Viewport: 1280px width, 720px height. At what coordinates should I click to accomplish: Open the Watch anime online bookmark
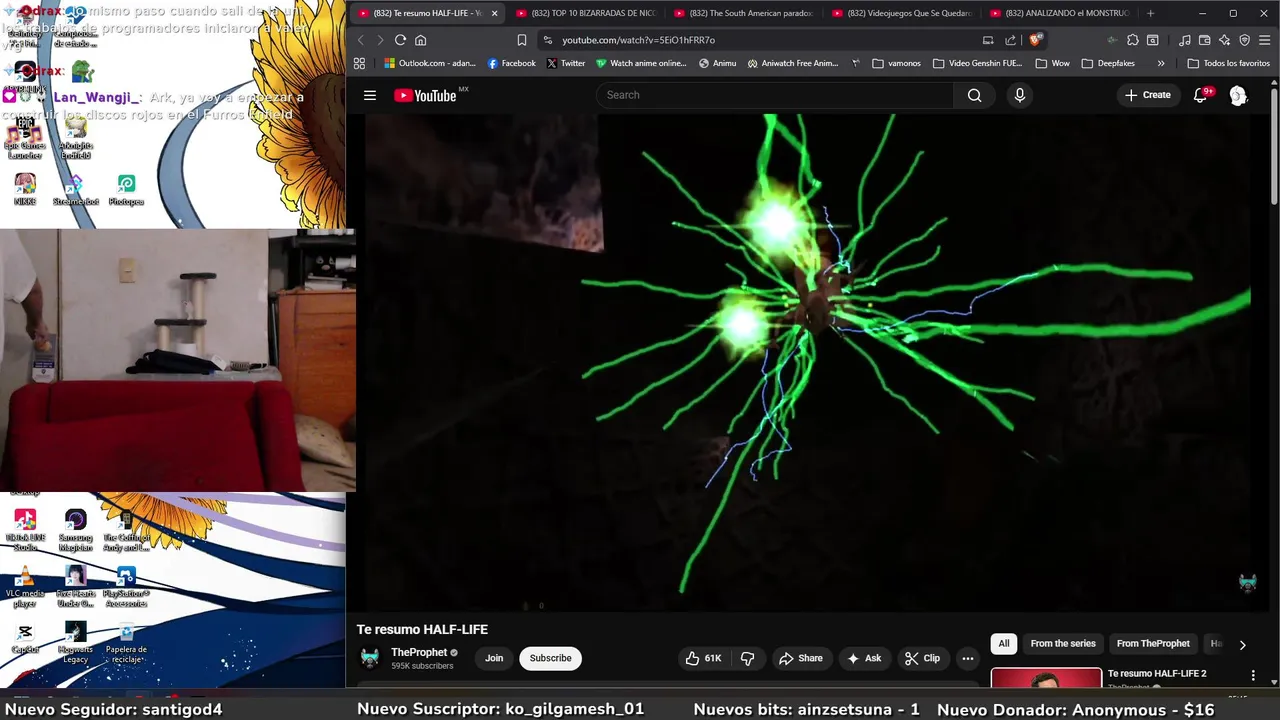tap(641, 63)
